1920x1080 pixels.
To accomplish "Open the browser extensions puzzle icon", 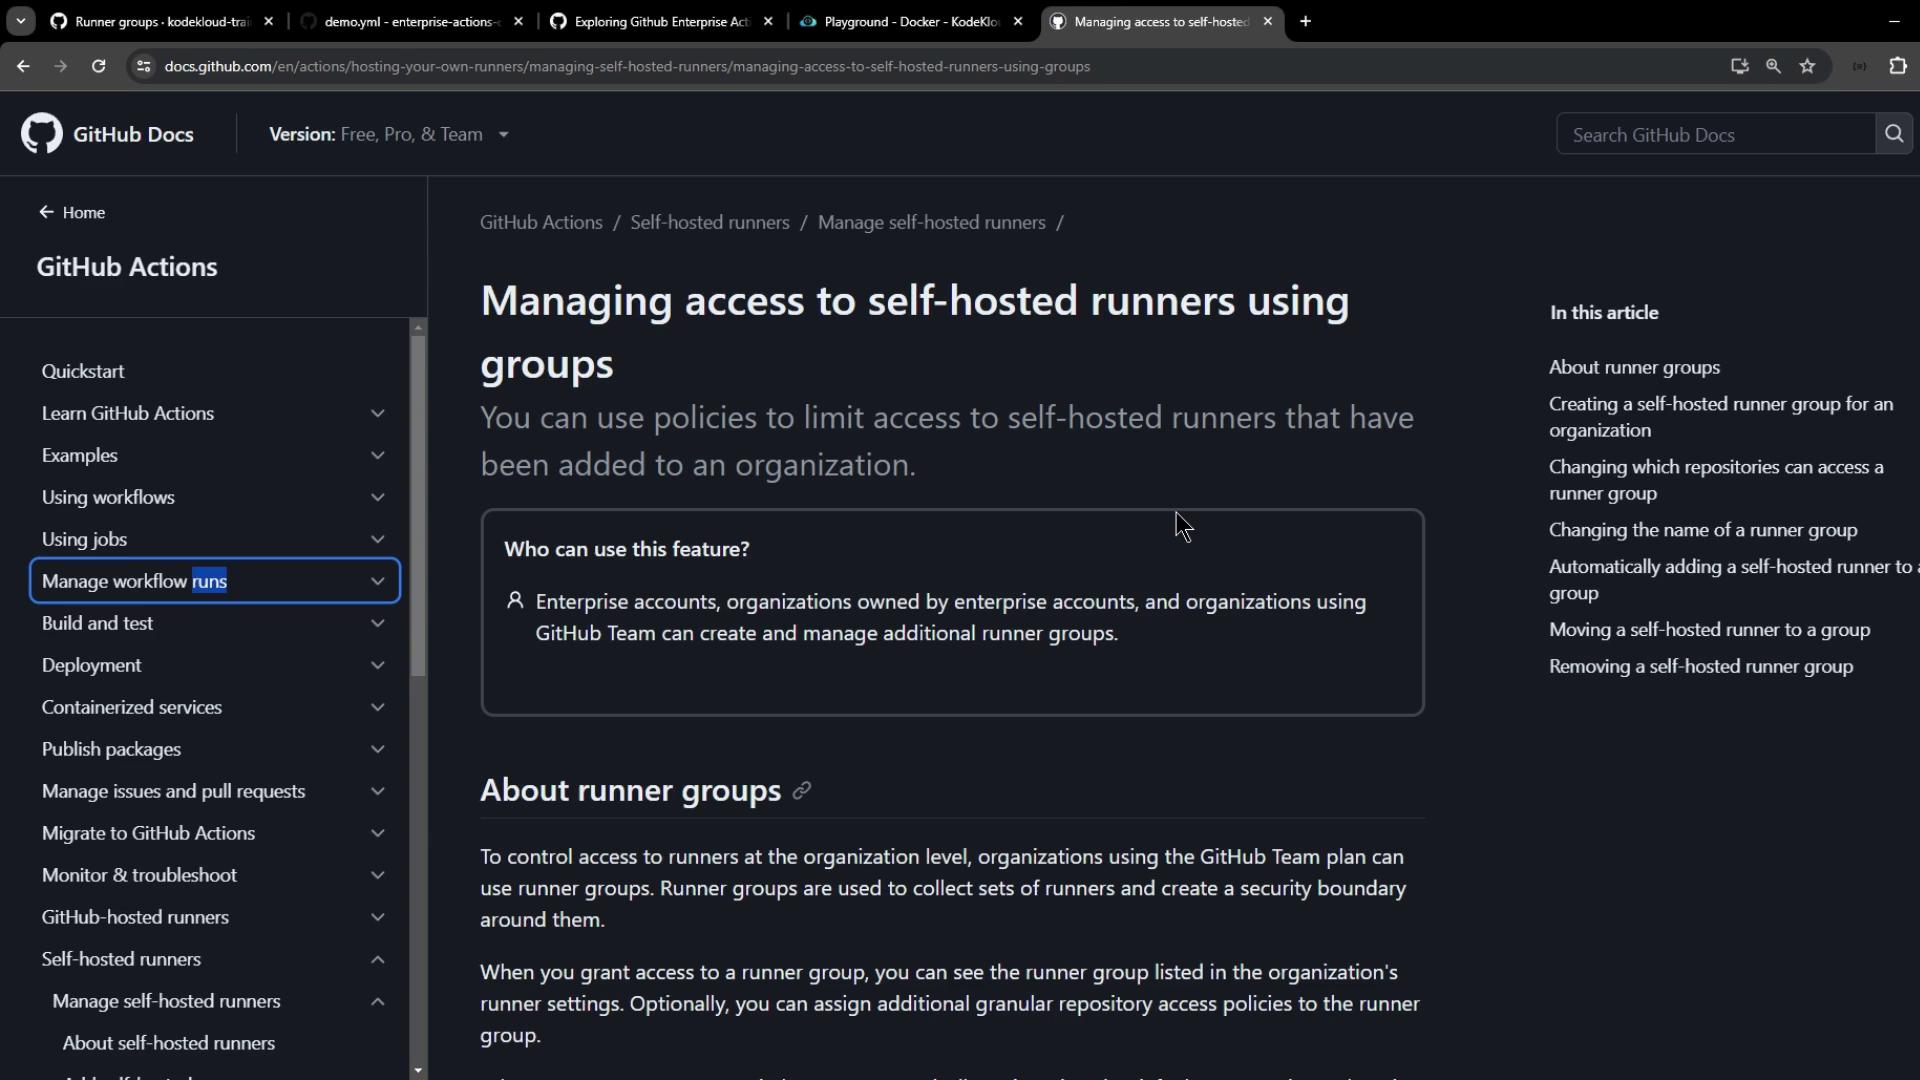I will click(1897, 66).
